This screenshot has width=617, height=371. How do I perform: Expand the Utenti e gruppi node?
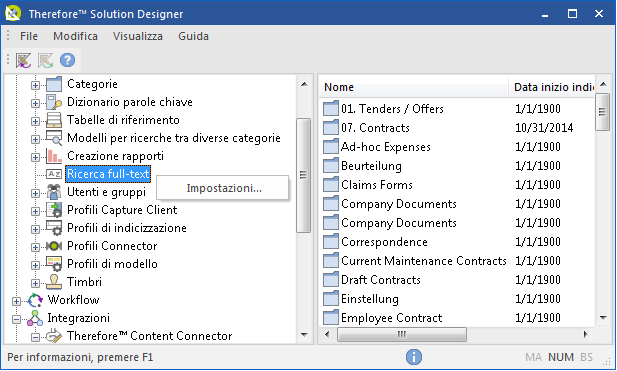[35, 193]
